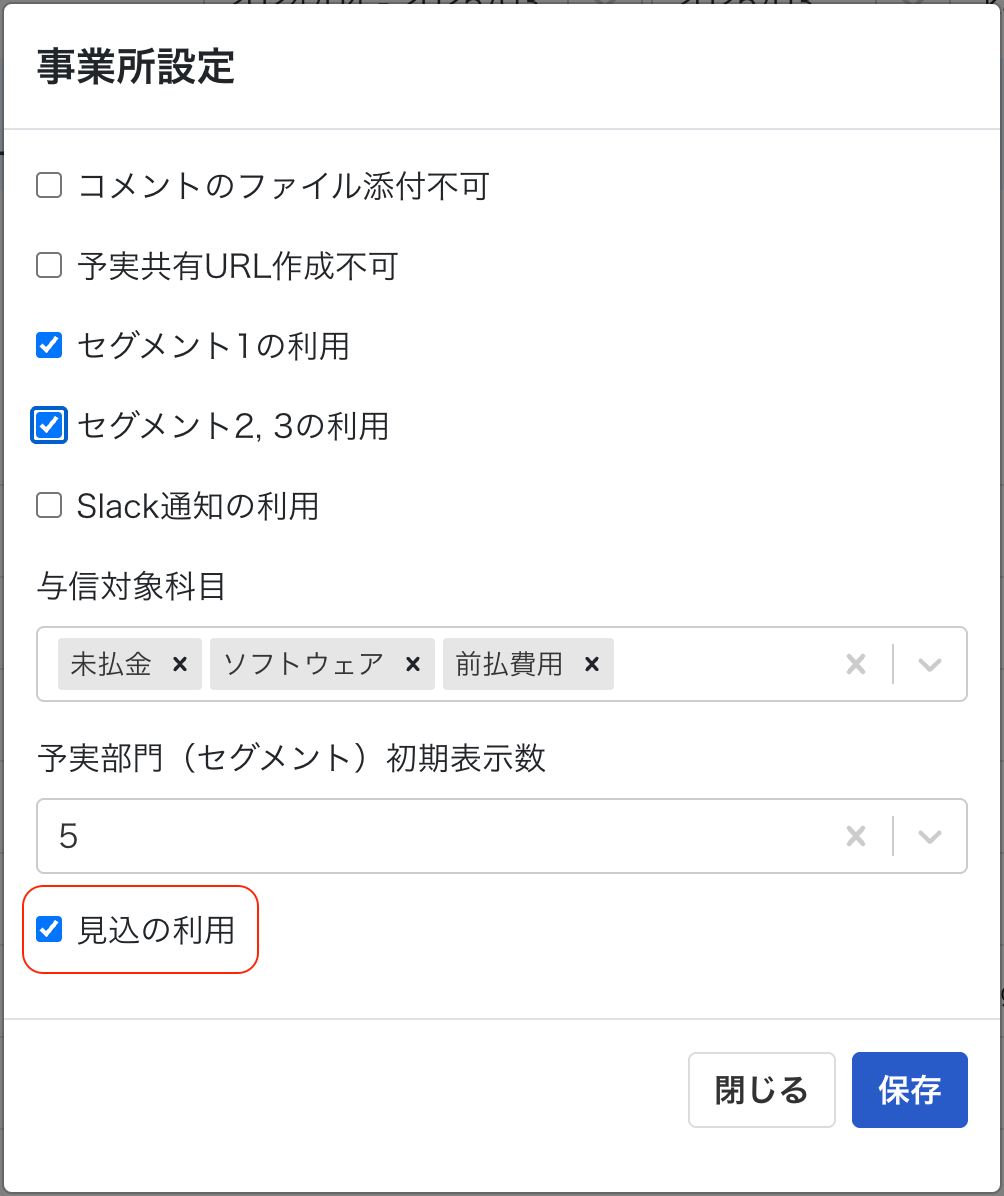Select the 未払金 tag label
Image resolution: width=1004 pixels, height=1196 pixels.
tap(111, 664)
